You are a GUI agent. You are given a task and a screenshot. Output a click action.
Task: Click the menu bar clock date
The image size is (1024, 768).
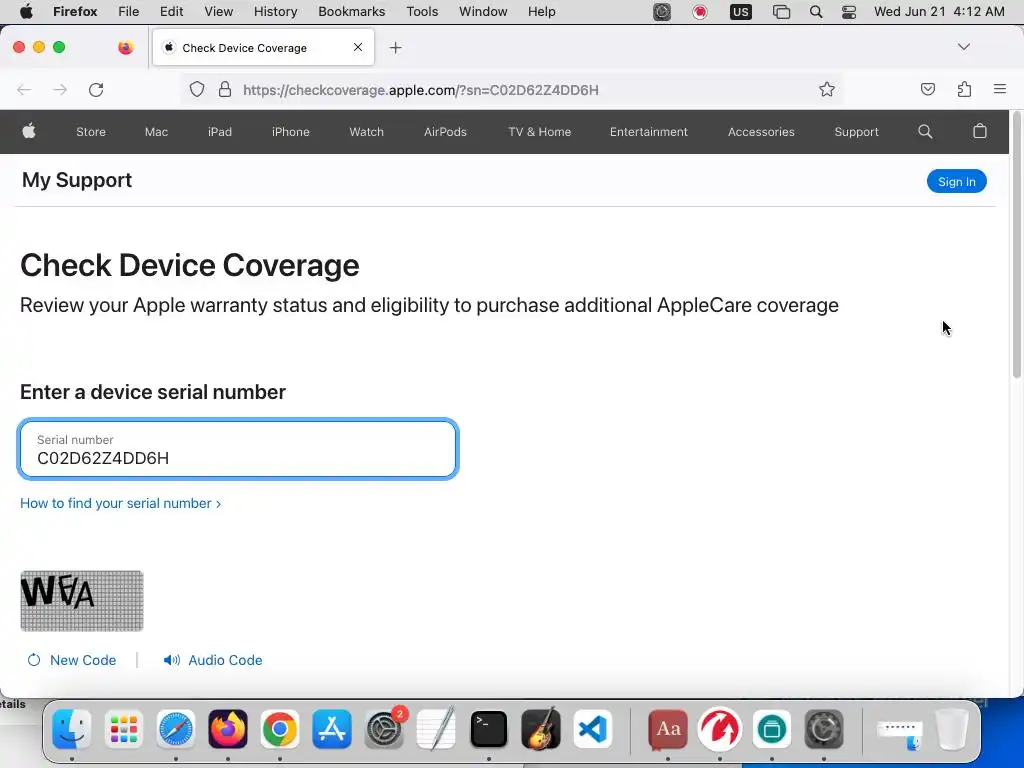pos(939,12)
